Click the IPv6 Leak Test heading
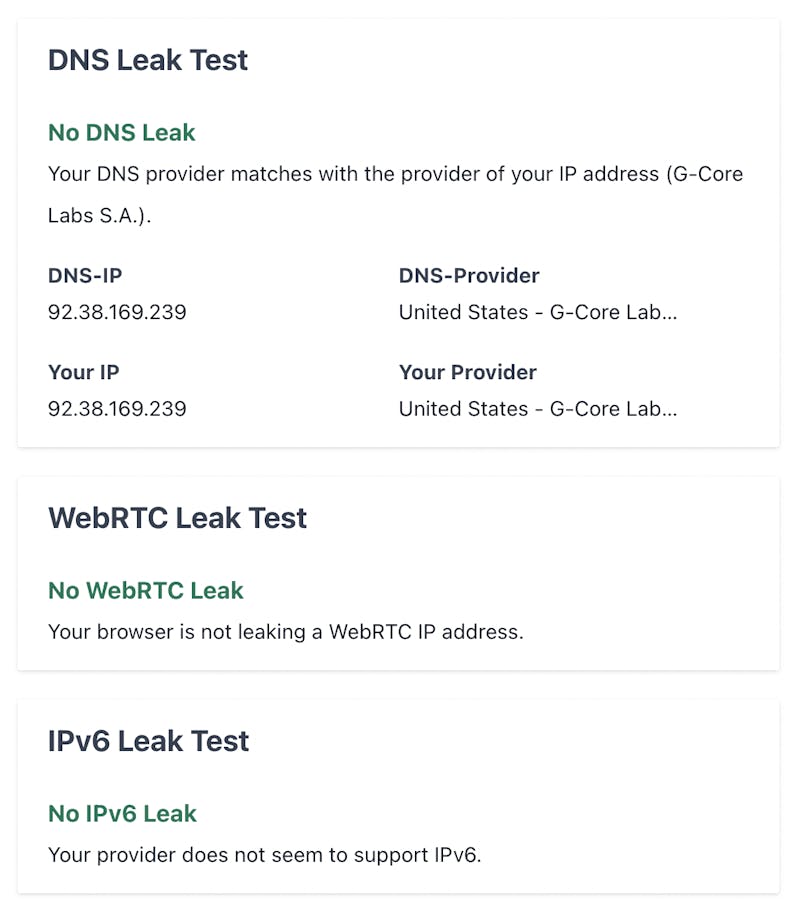Screen dimensions: 800x914 tap(148, 741)
